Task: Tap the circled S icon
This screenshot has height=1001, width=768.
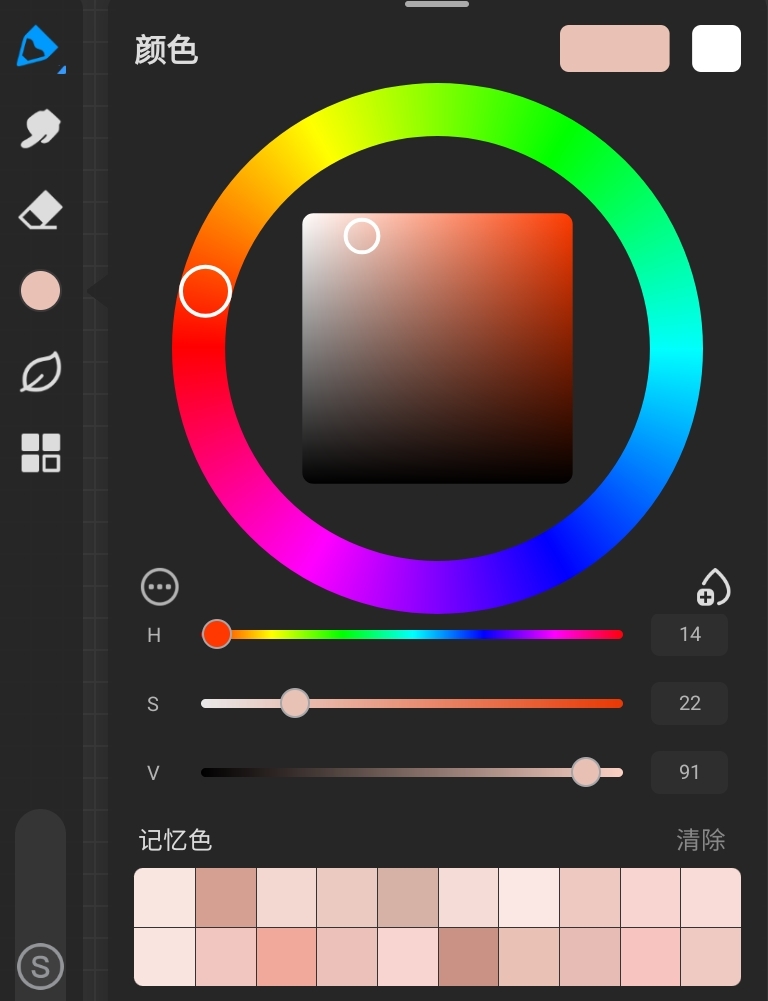Action: [x=40, y=967]
